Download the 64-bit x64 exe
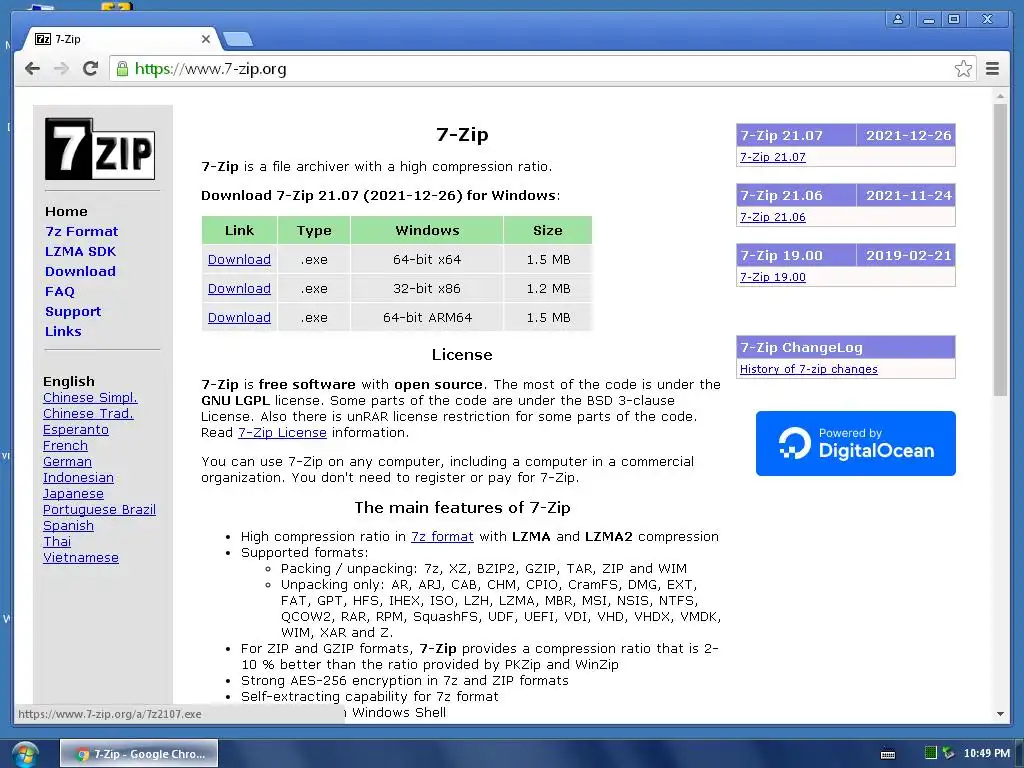 point(239,259)
